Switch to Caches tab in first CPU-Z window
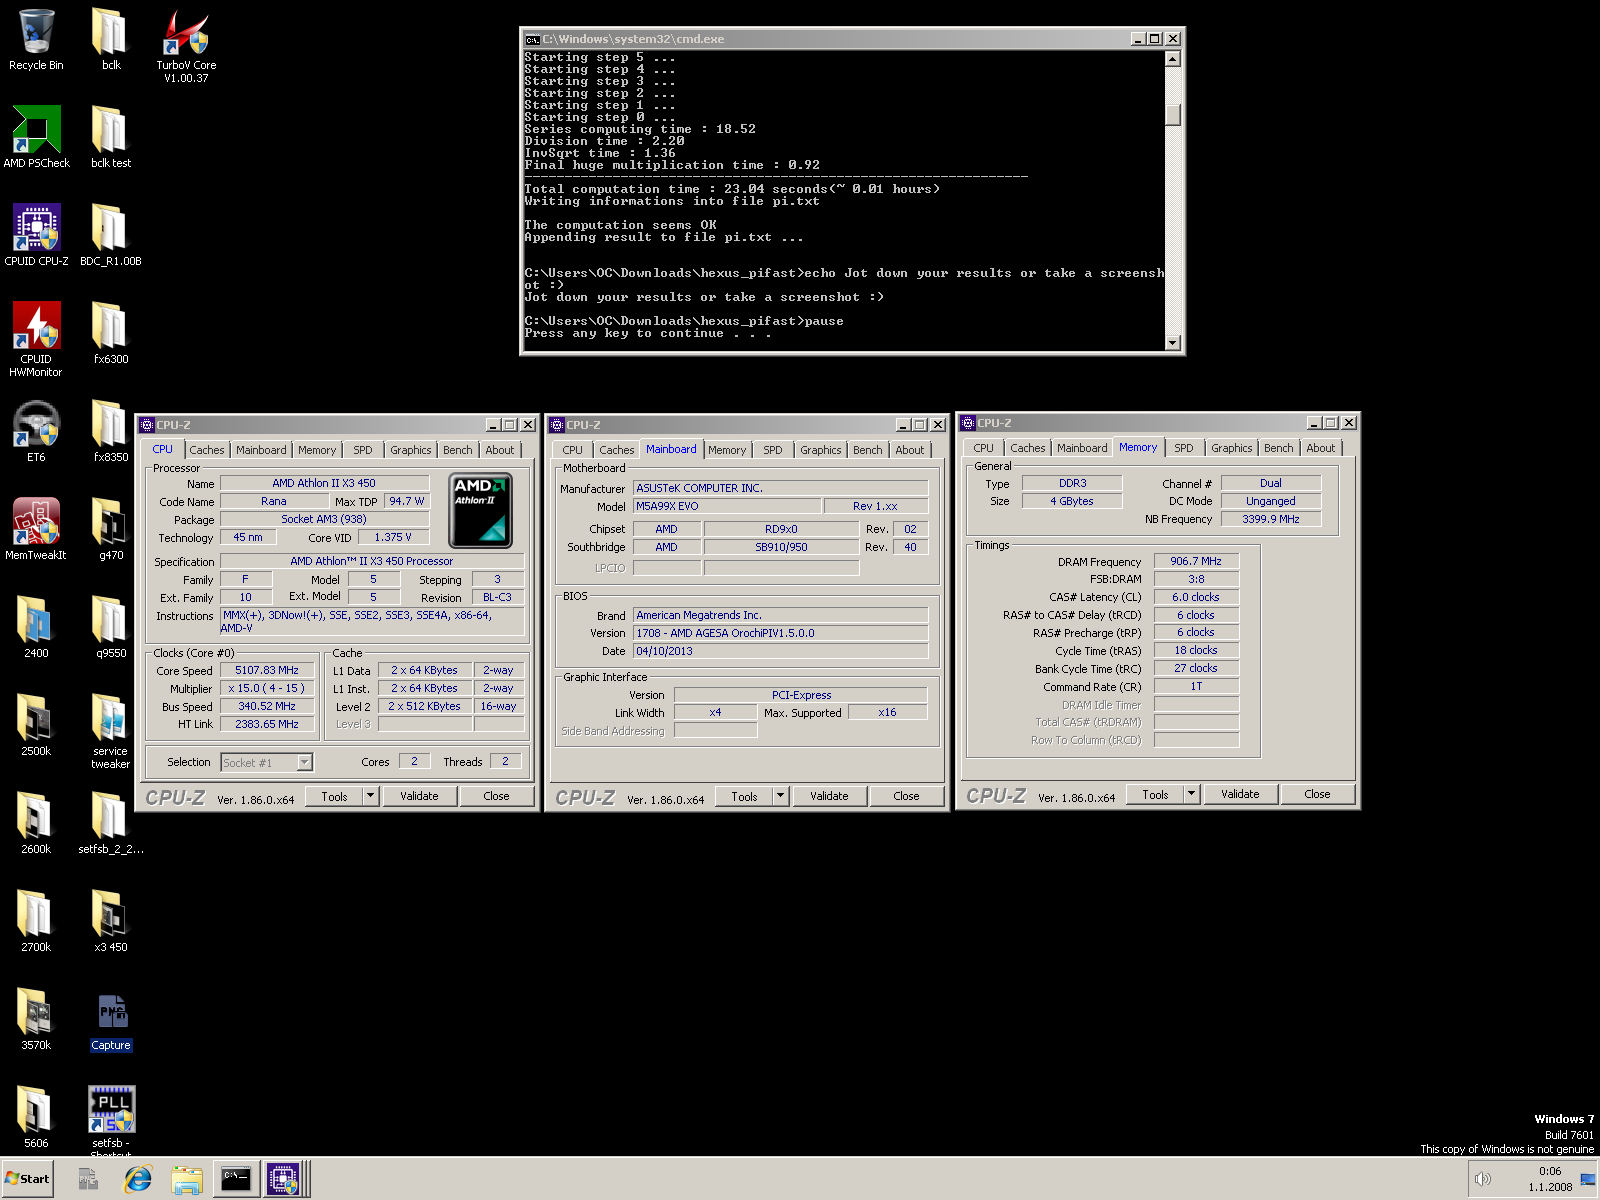Image resolution: width=1600 pixels, height=1200 pixels. click(207, 450)
